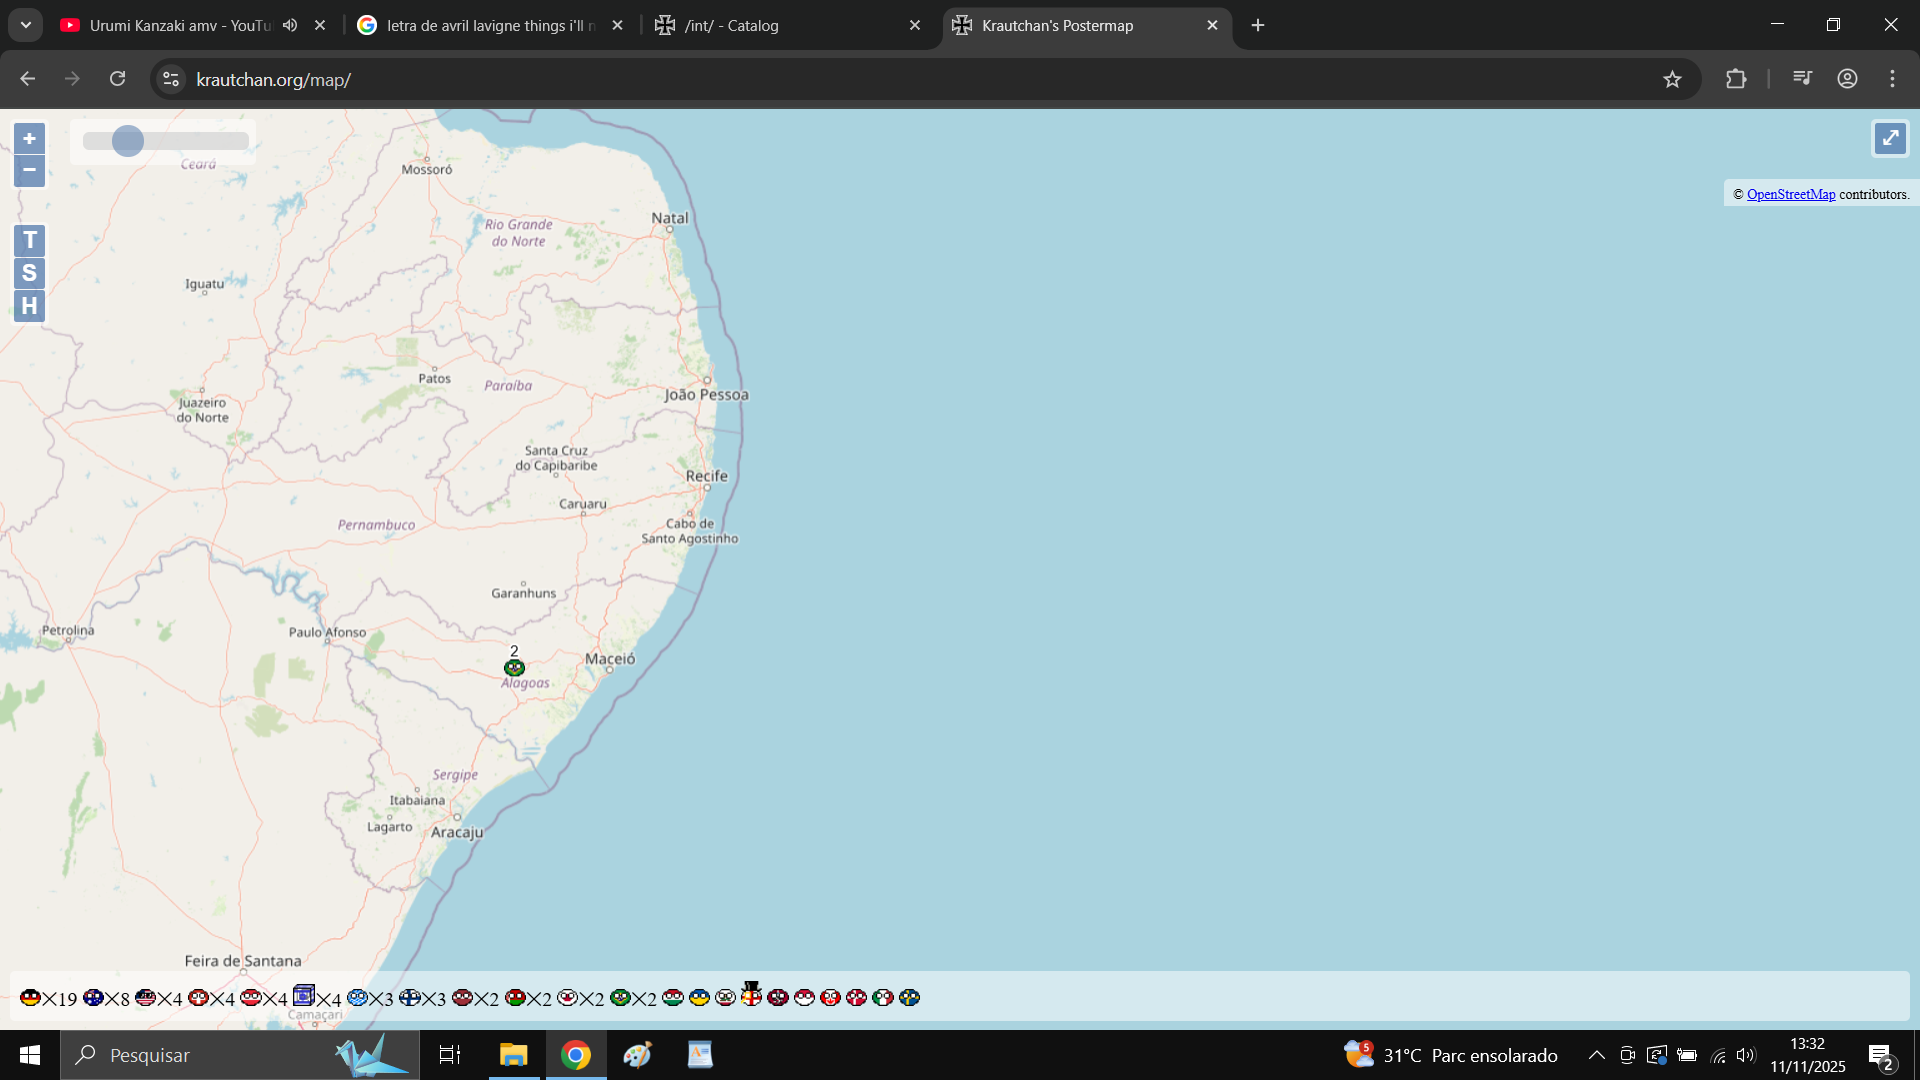
Task: Click the Sweden countryball at the legend end
Action: (x=909, y=997)
